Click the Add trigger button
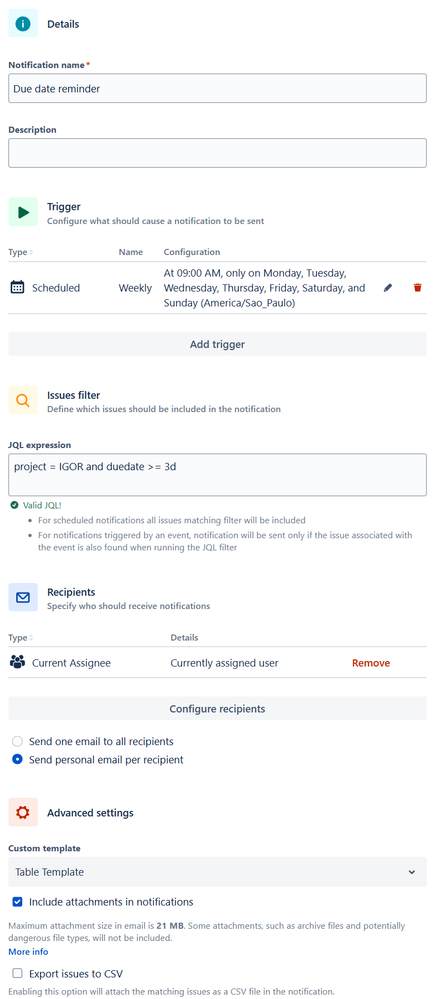The height and width of the screenshot is (999, 434). [217, 344]
